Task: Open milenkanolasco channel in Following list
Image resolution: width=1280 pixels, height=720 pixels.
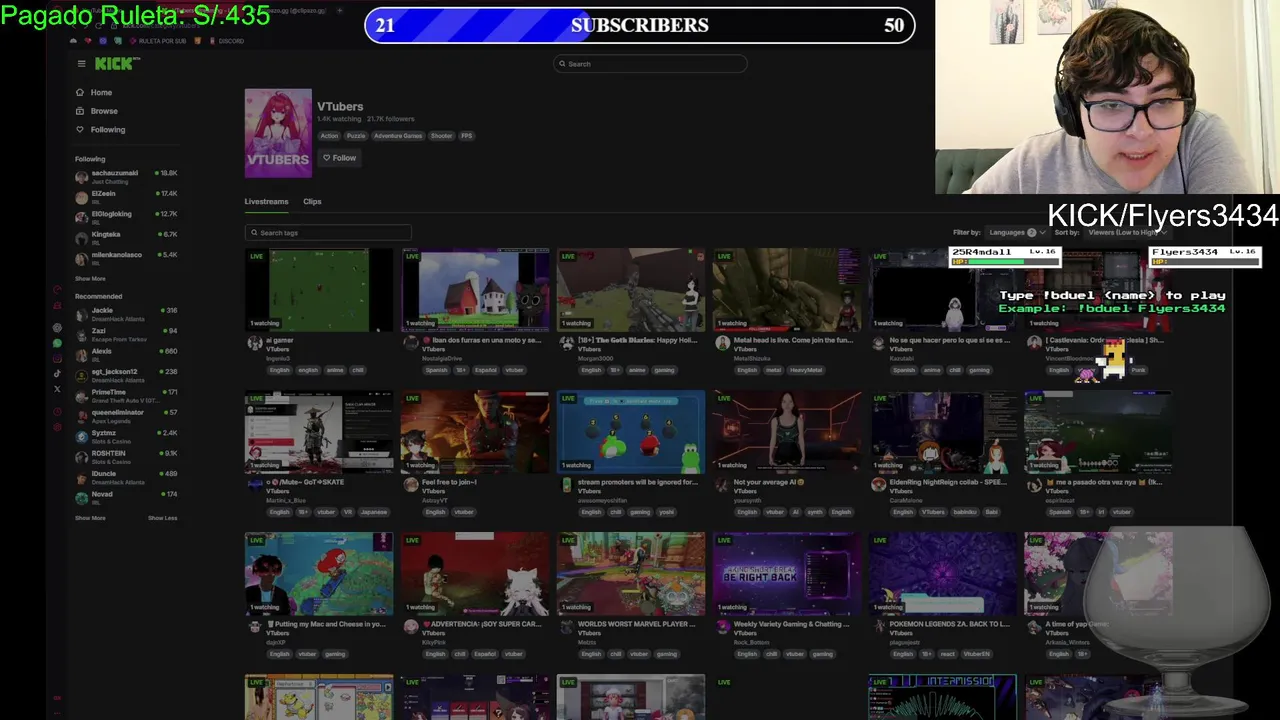Action: (x=127, y=258)
